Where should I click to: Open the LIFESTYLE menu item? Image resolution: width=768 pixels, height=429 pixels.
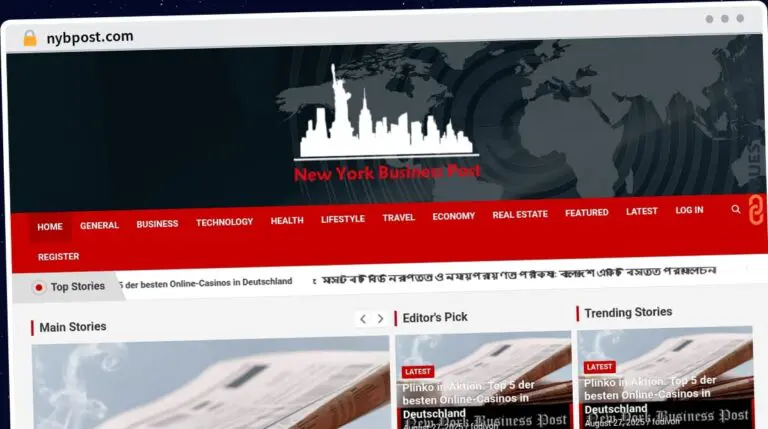pos(343,219)
